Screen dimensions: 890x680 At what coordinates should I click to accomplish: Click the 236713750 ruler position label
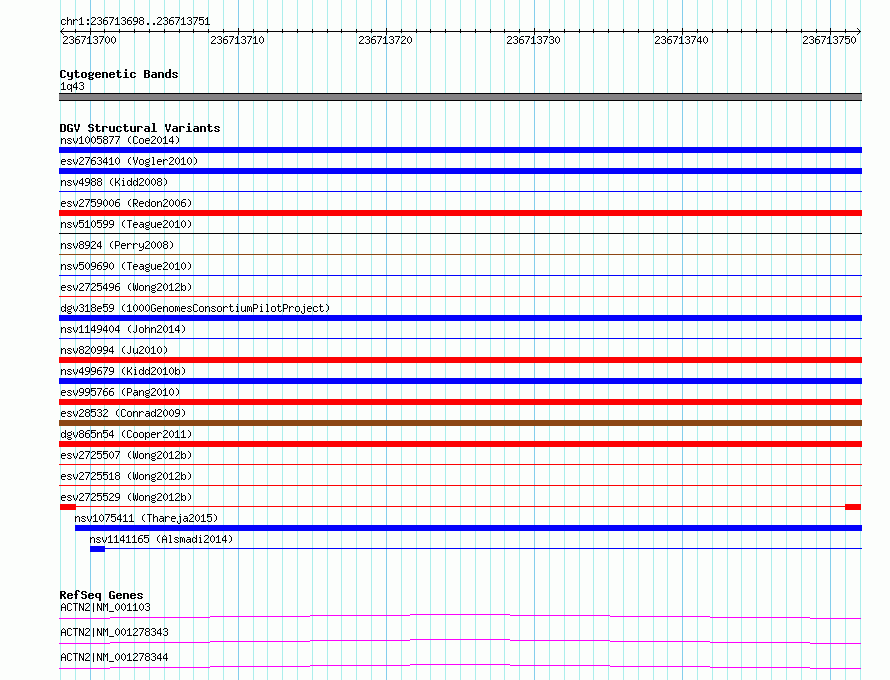pyautogui.click(x=829, y=40)
